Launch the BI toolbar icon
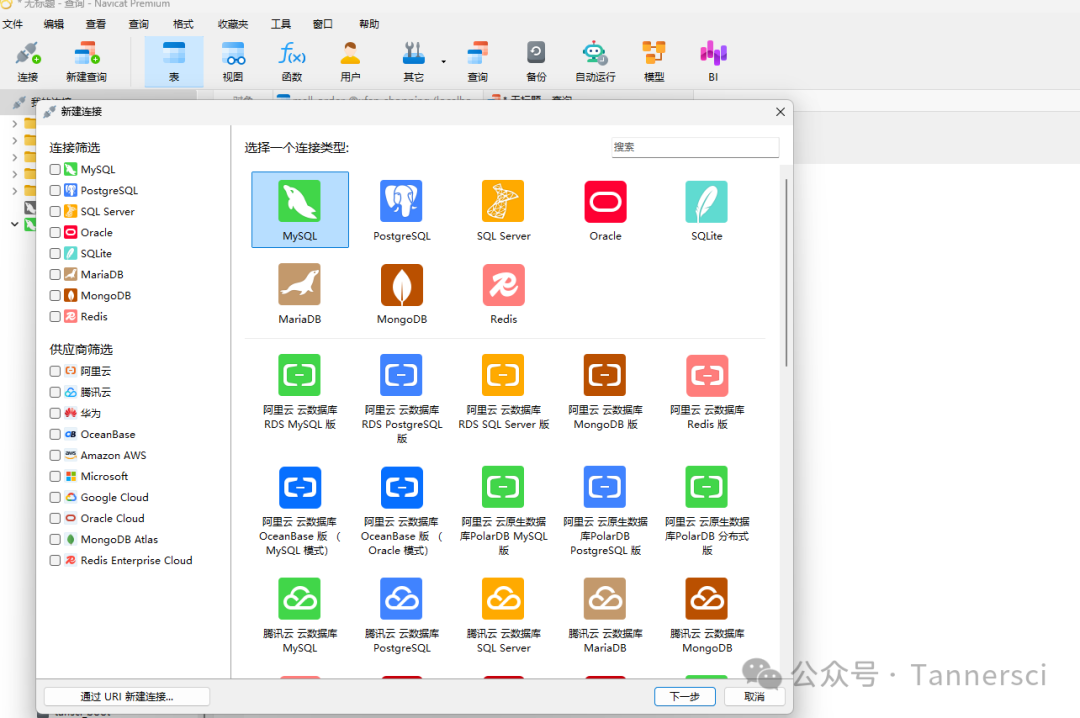Image resolution: width=1080 pixels, height=718 pixels. point(713,61)
